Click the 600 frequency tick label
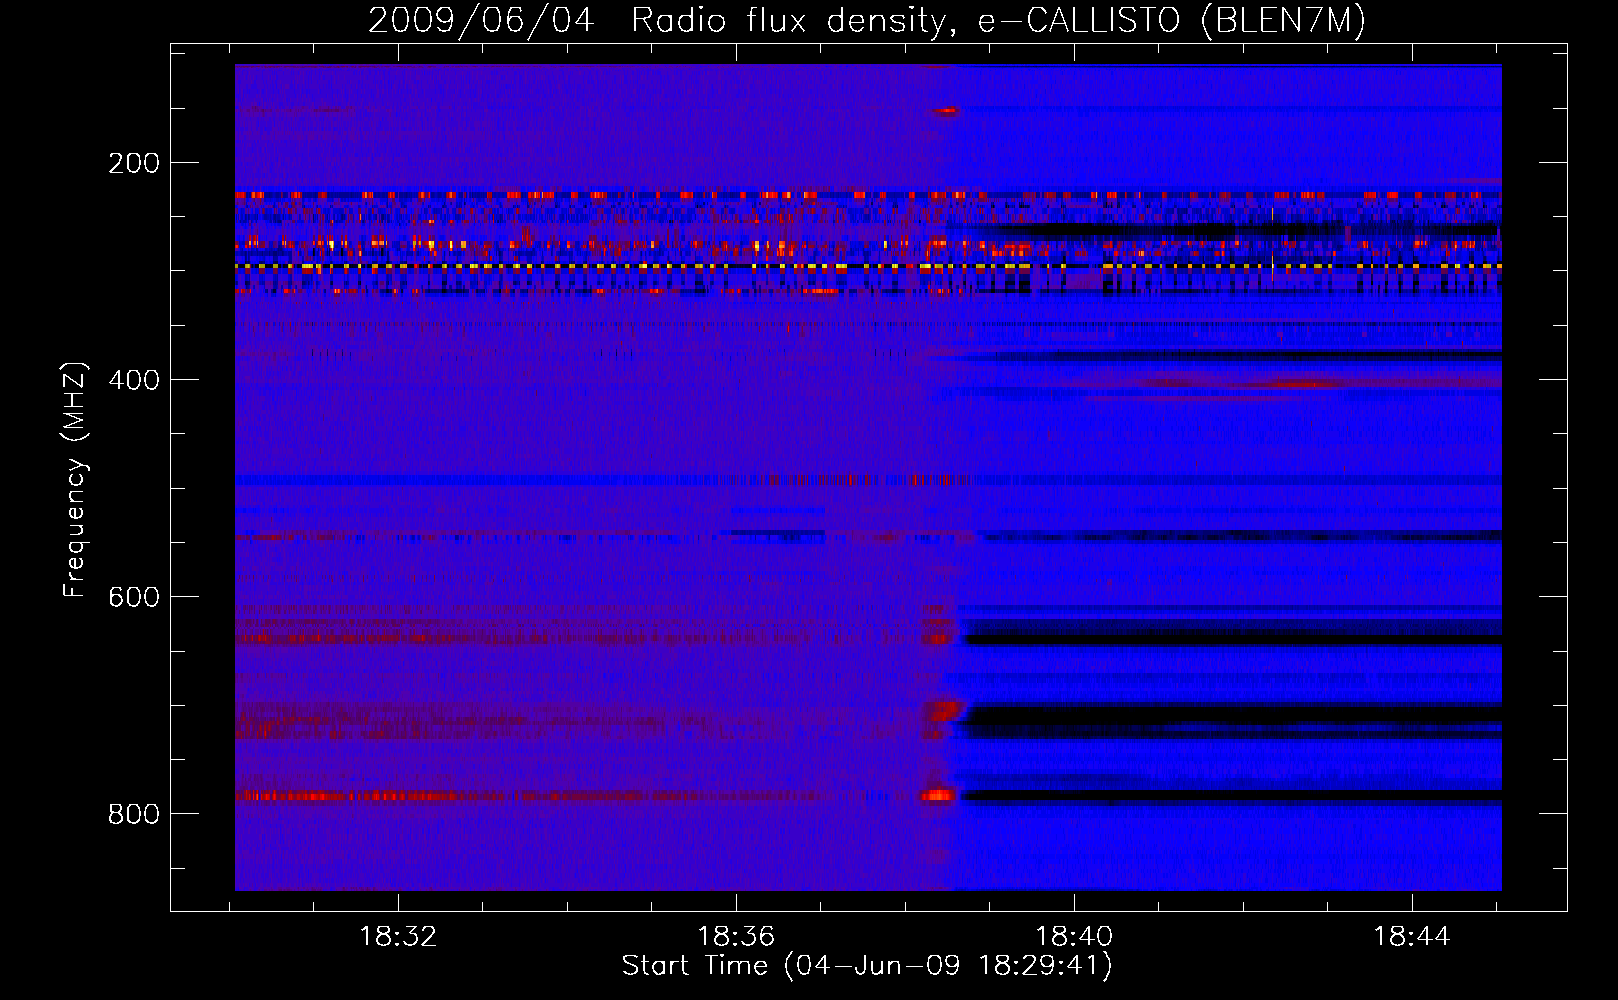The width and height of the screenshot is (1618, 1000). tap(134, 597)
